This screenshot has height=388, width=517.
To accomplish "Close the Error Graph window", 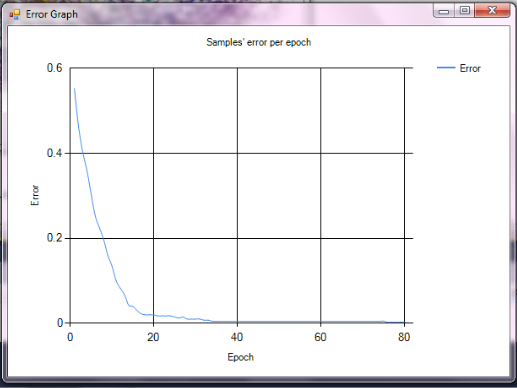I will pos(492,11).
